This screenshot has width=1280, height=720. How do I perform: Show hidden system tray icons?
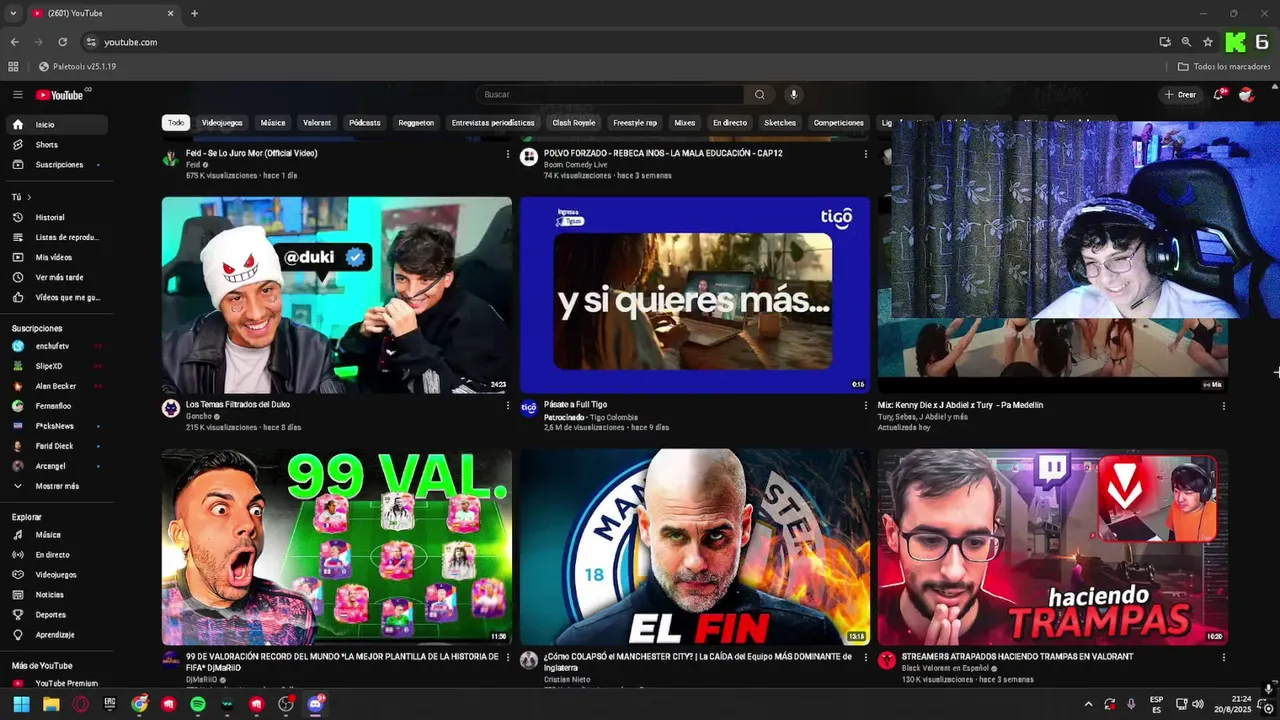tap(1088, 704)
